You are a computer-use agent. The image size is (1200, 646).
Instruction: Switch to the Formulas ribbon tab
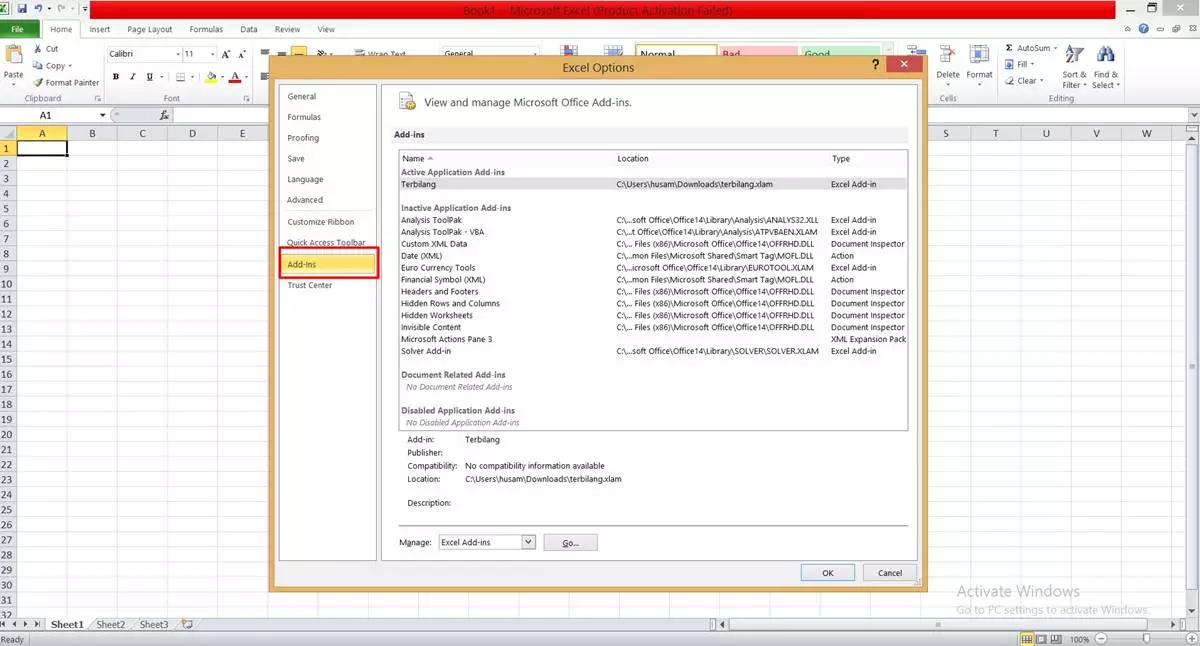pos(206,30)
